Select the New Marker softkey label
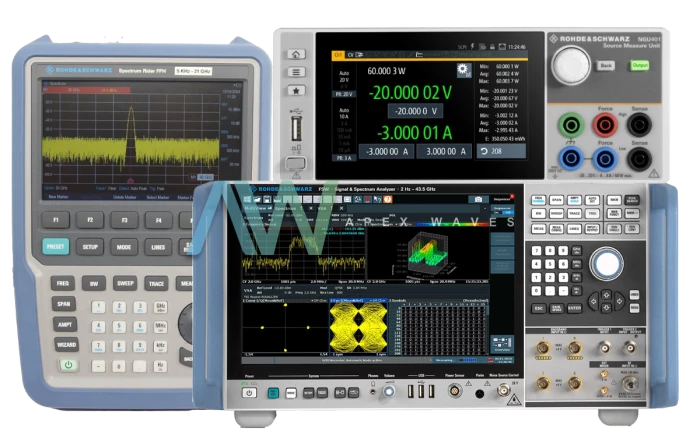This screenshot has height=435, width=700. [58, 197]
